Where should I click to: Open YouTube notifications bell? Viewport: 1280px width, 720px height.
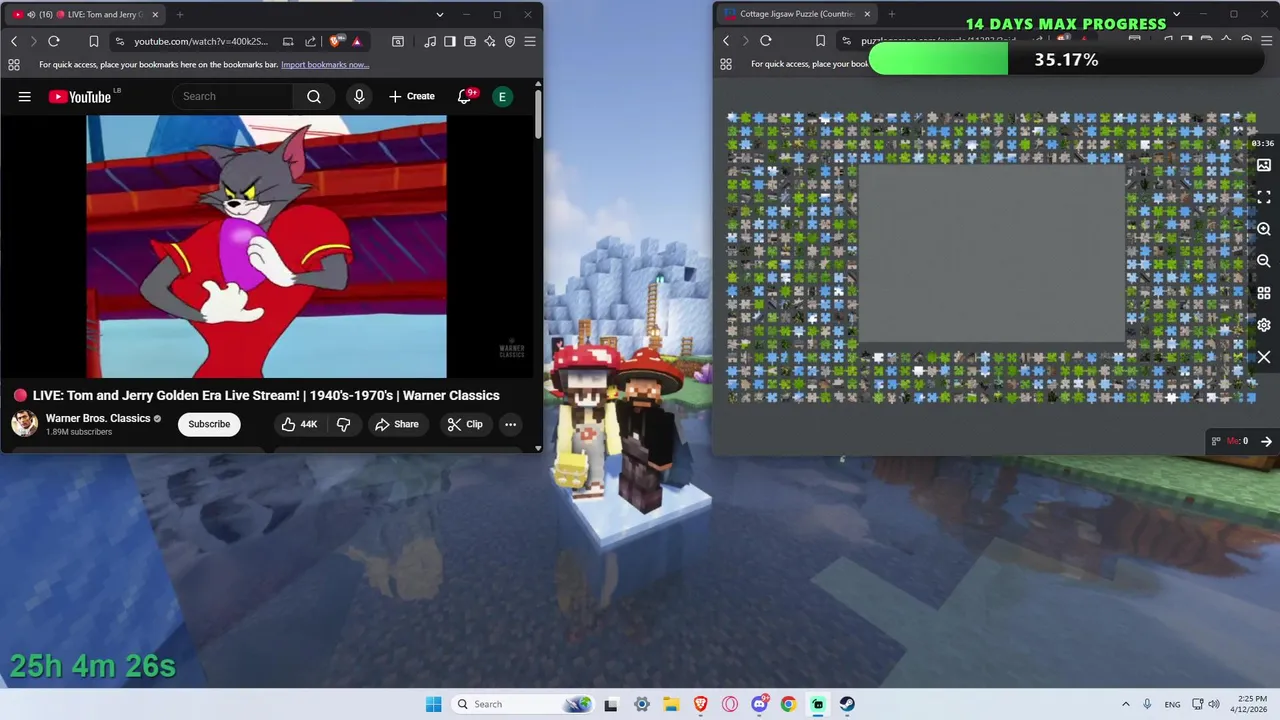[465, 96]
